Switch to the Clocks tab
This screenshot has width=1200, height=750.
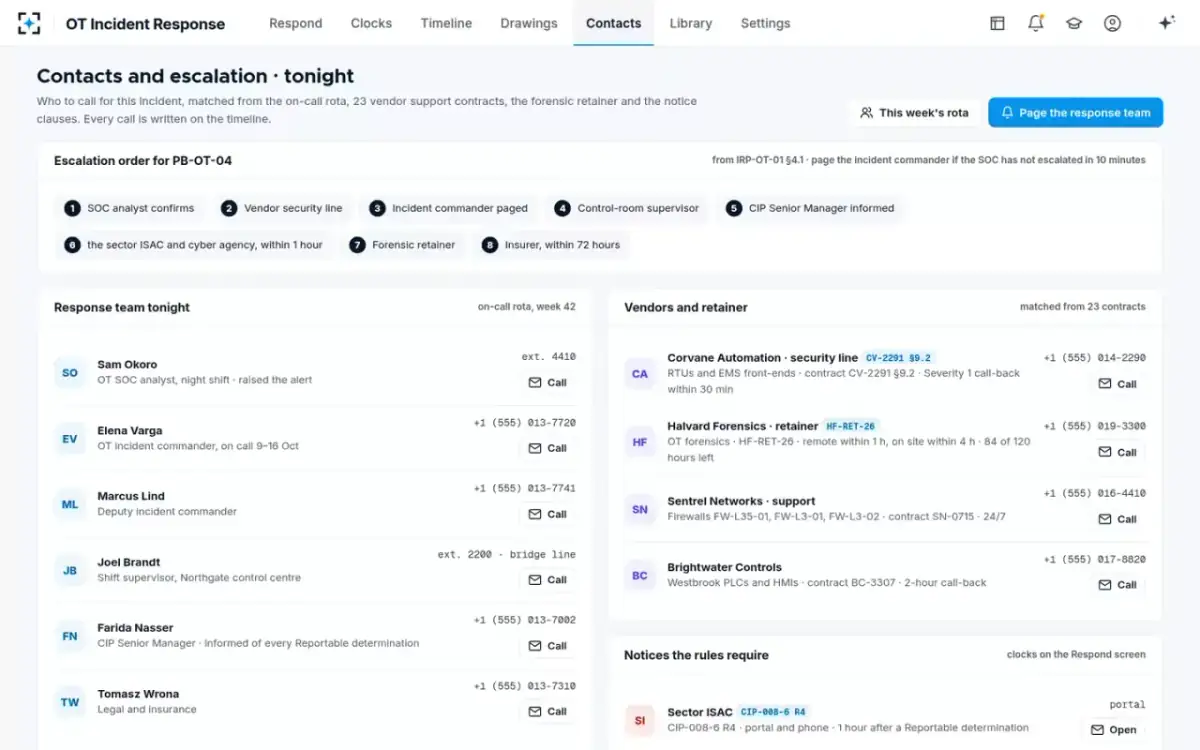[371, 23]
